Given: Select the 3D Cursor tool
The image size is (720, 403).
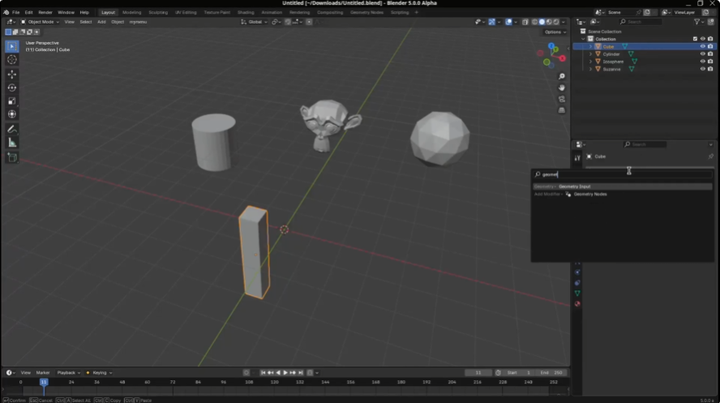Looking at the screenshot, I should [x=12, y=60].
